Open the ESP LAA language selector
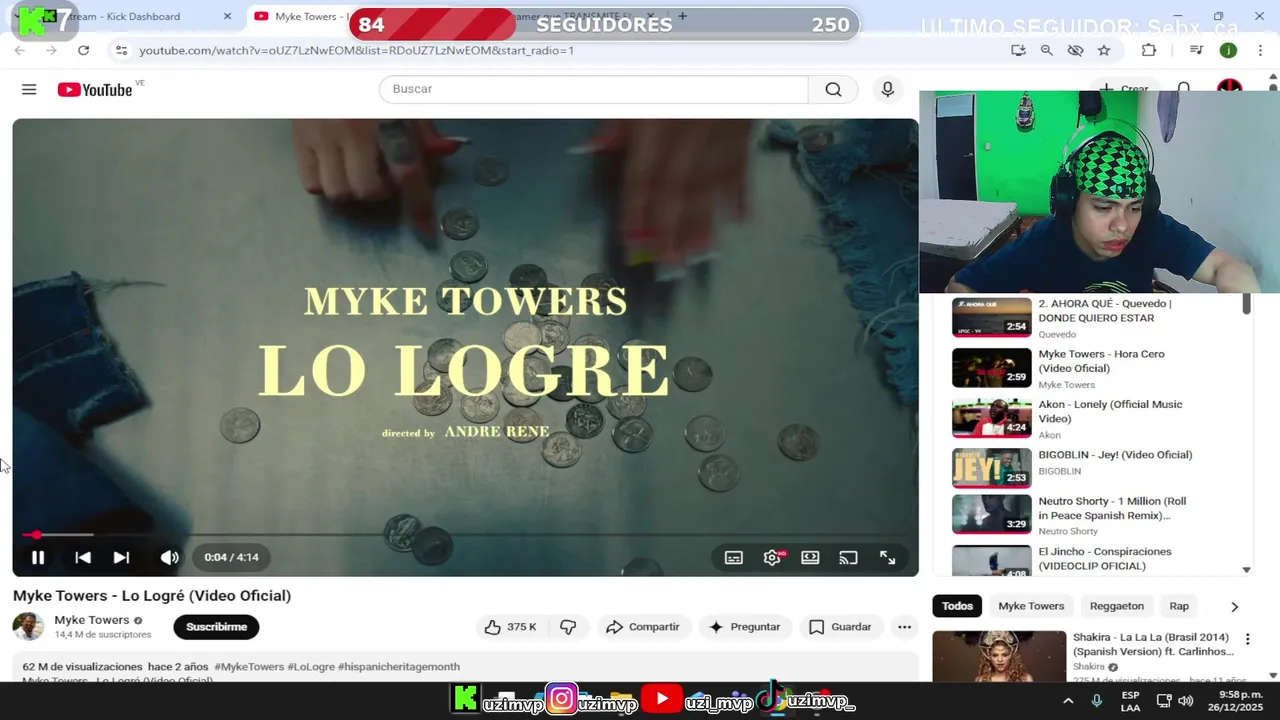1280x720 pixels. point(1130,701)
